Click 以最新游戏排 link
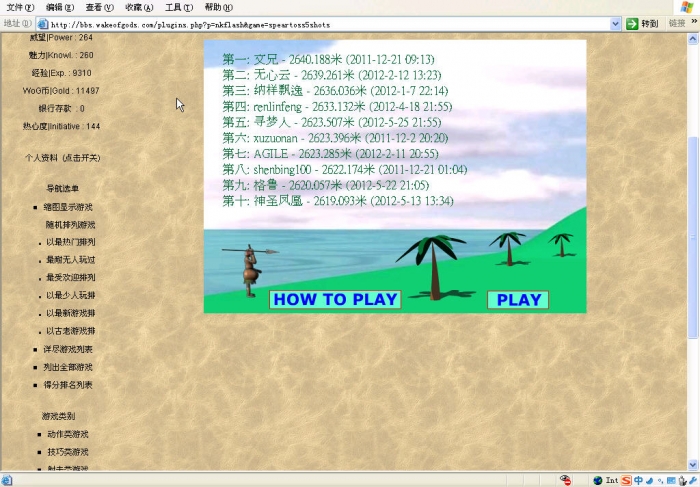The image size is (700, 487). point(71,313)
